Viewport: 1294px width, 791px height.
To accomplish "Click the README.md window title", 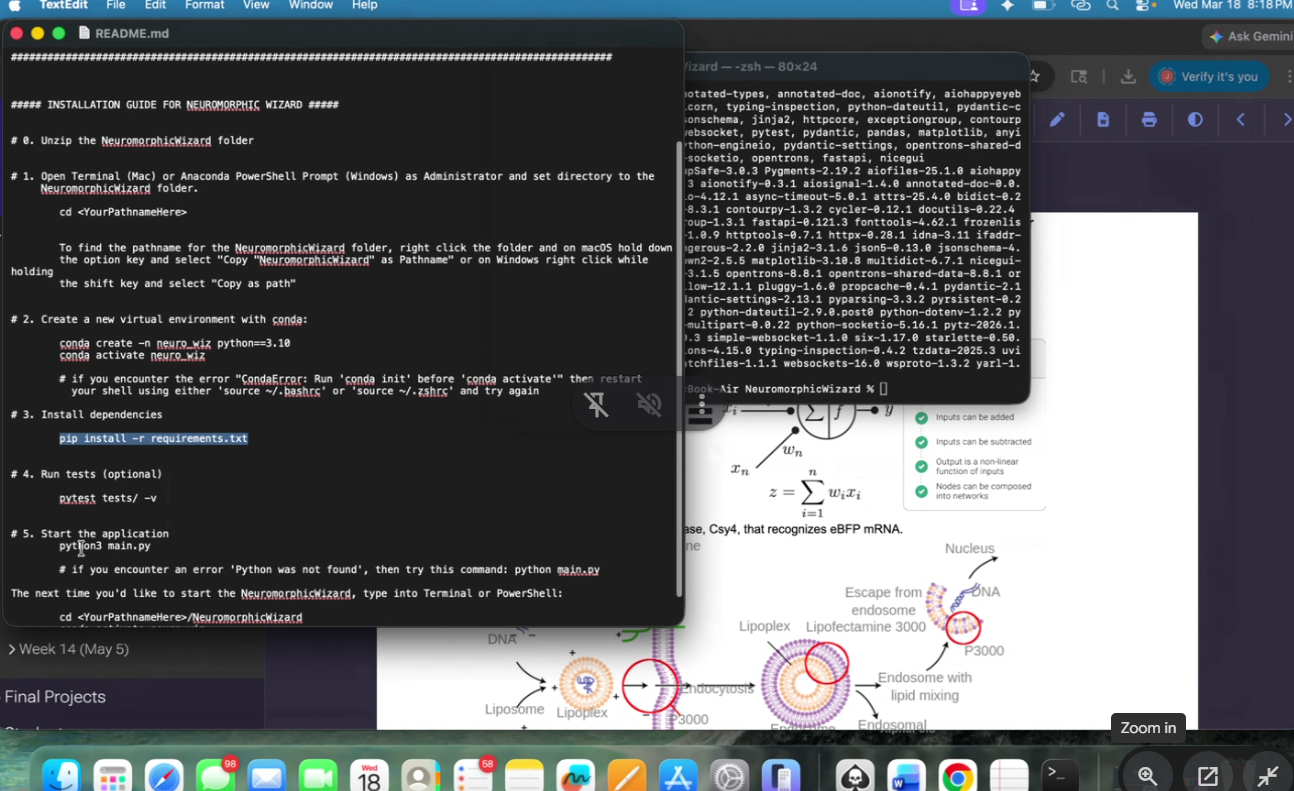I will 131,33.
